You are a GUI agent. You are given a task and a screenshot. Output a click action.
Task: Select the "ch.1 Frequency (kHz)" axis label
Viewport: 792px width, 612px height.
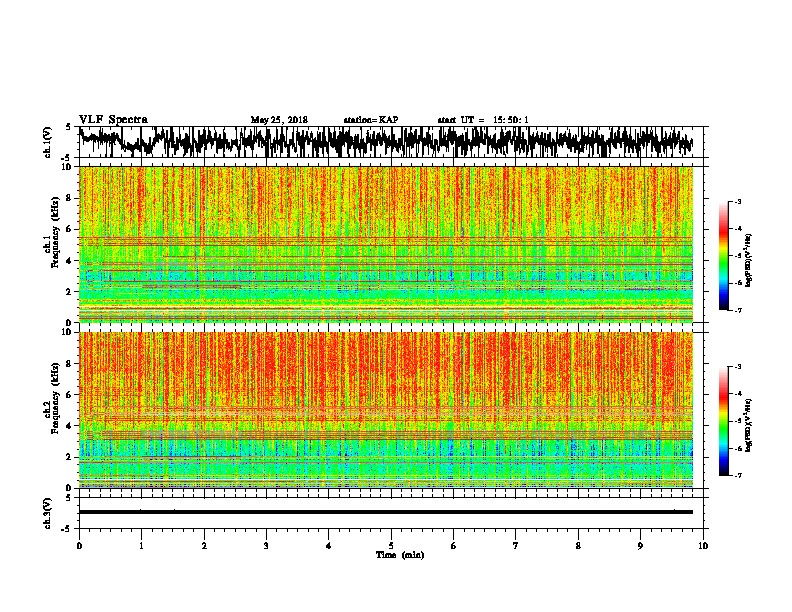(x=52, y=232)
